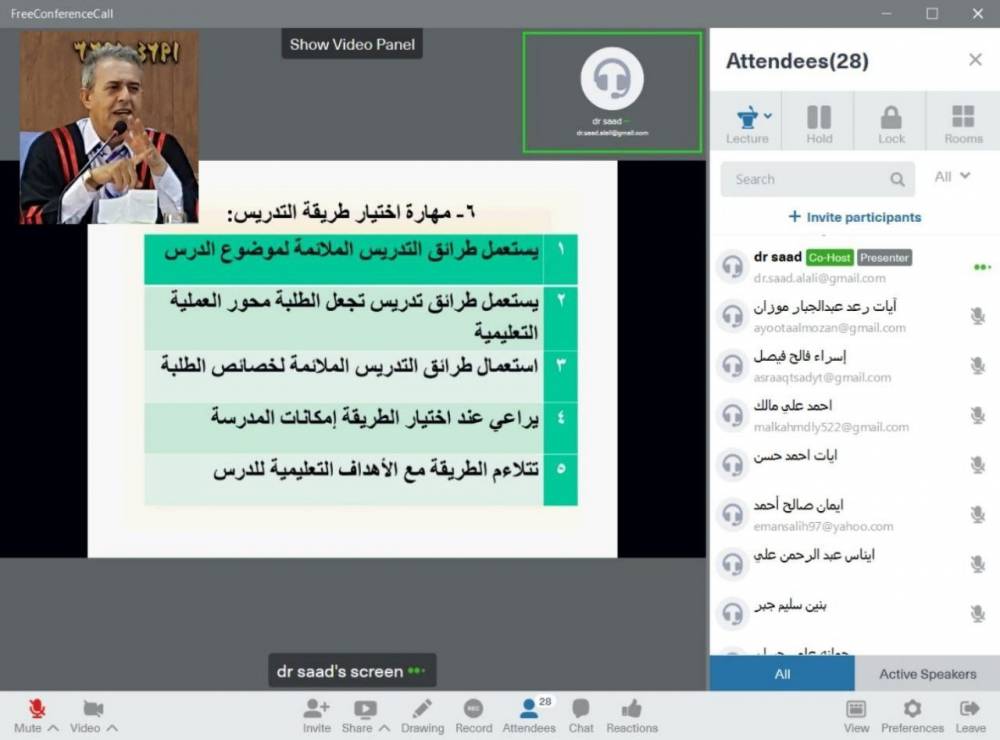
Task: Expand the Share options arrow
Action: (385, 728)
